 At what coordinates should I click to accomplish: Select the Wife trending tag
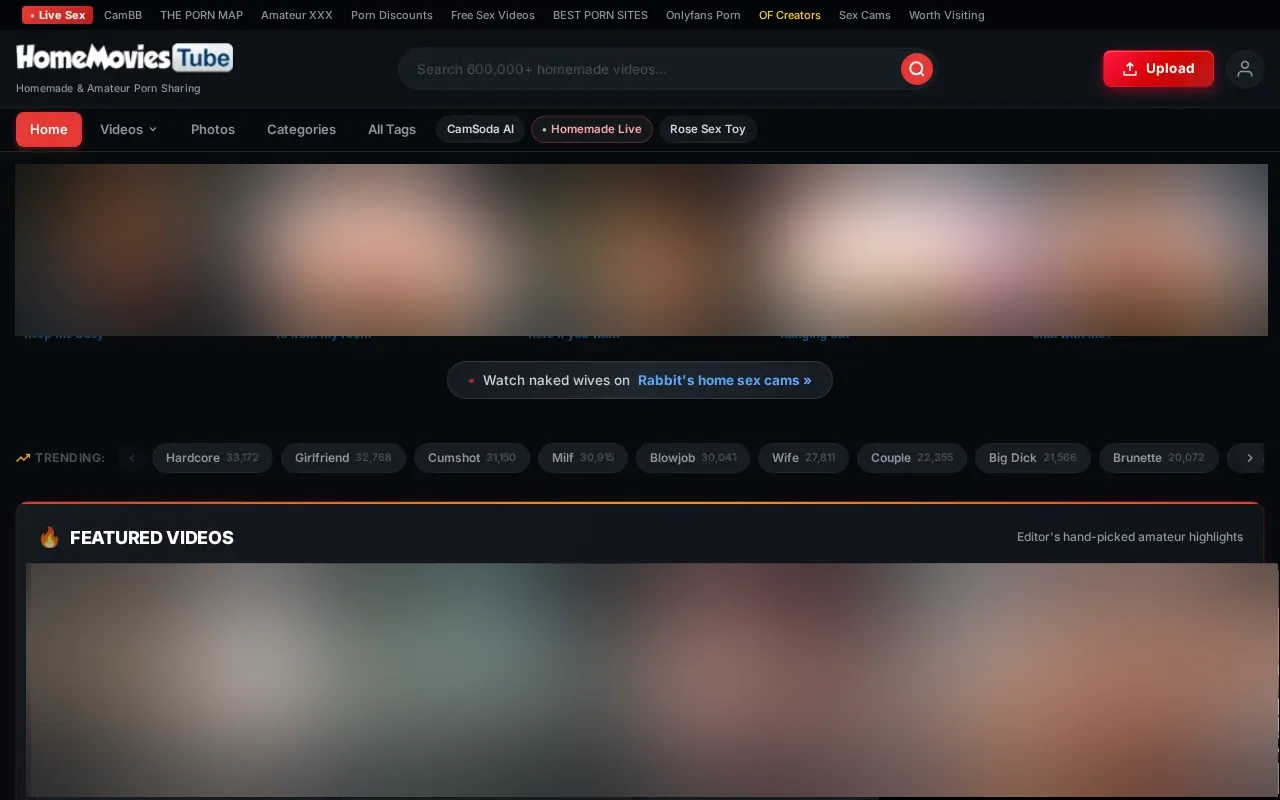pos(803,458)
